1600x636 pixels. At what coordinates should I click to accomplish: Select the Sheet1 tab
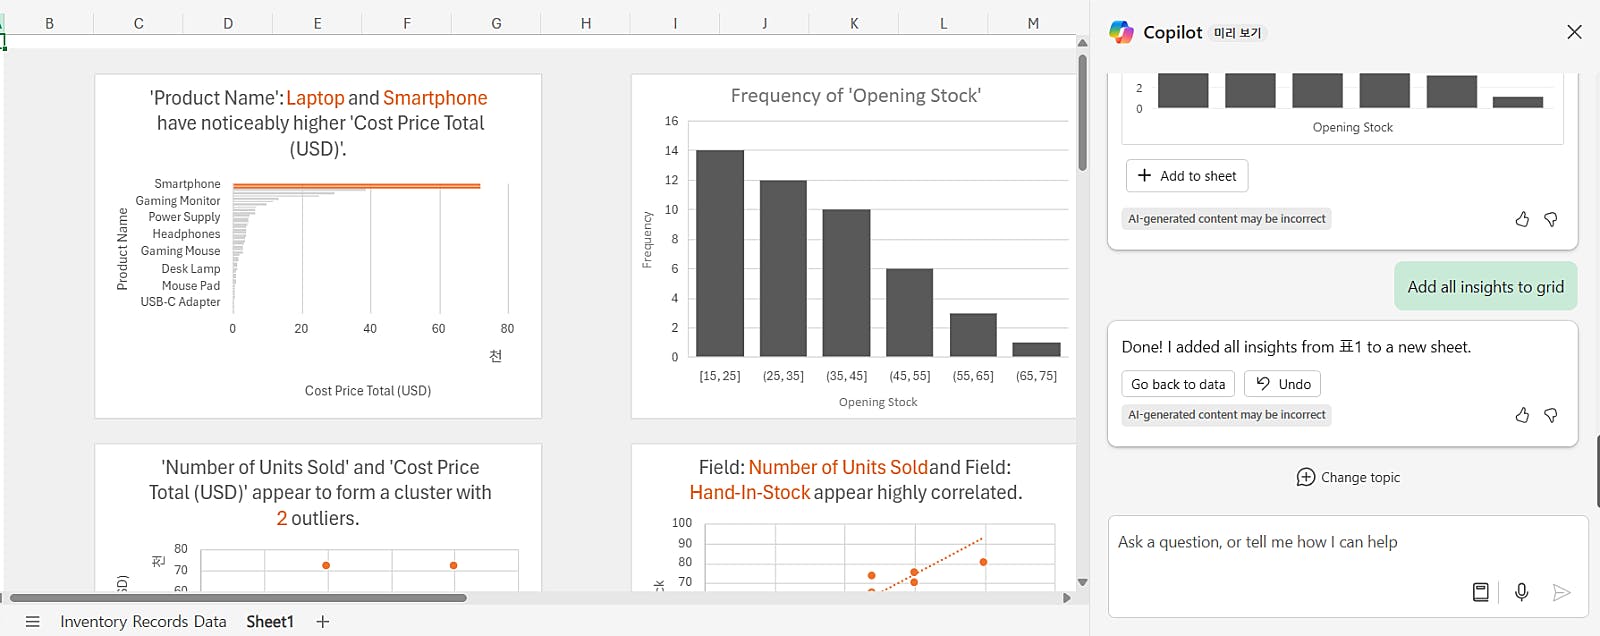click(x=270, y=622)
